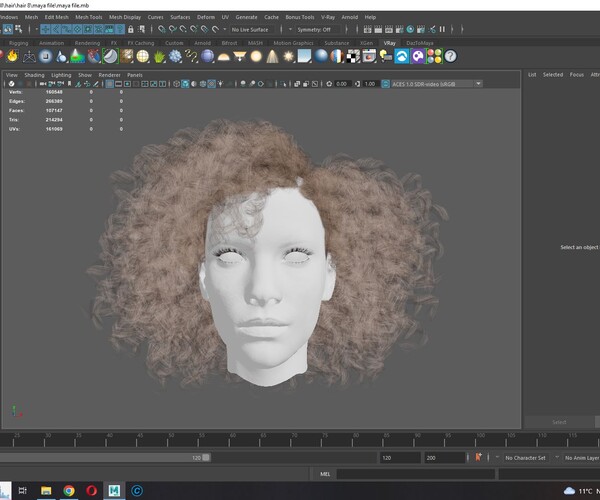Toggle the padlock selection lock icon
This screenshot has height=500, width=600.
(131, 29)
